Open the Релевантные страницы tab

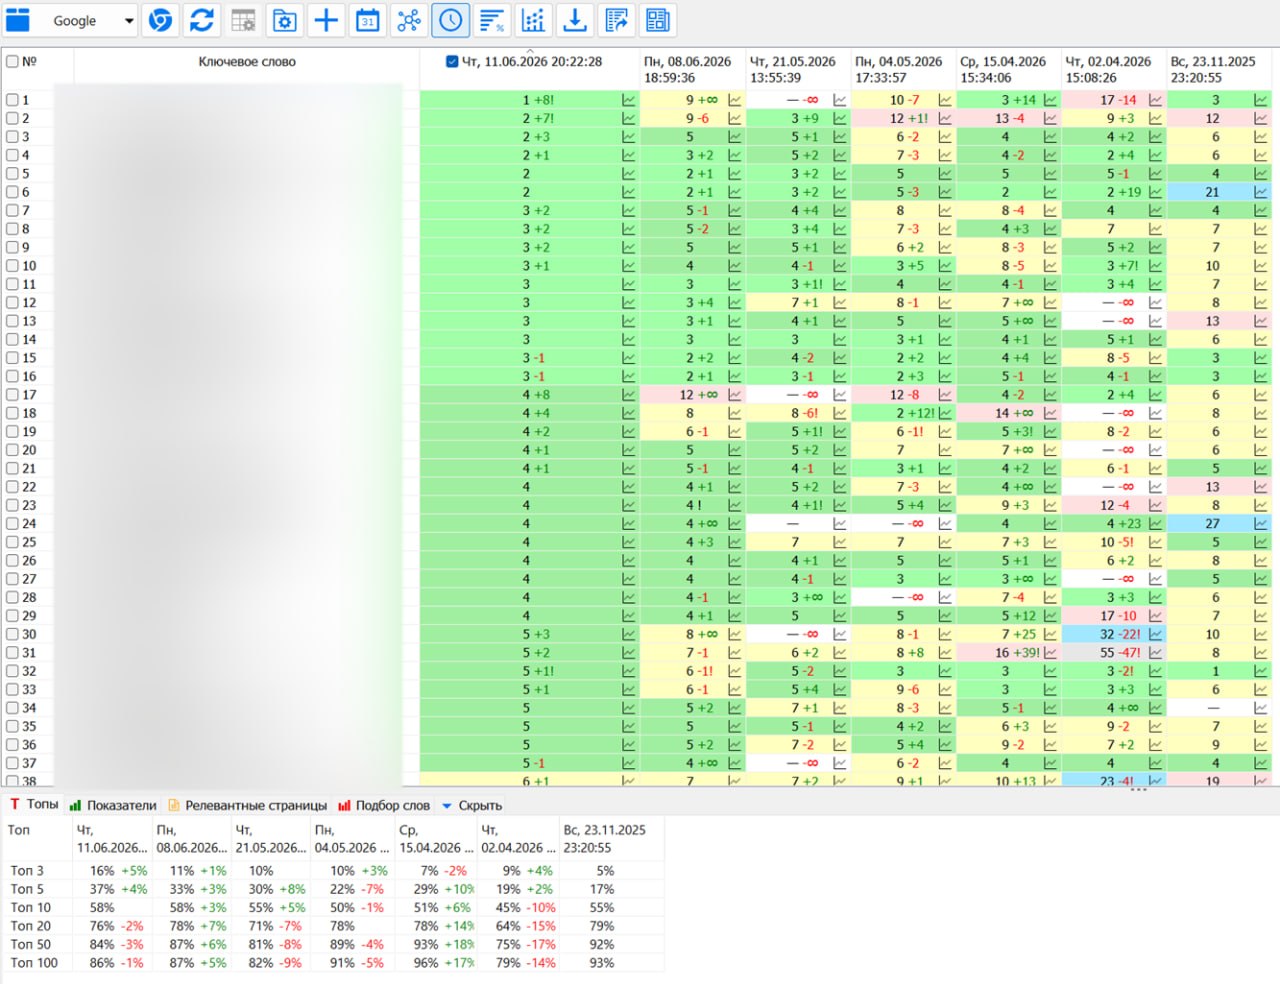click(247, 806)
